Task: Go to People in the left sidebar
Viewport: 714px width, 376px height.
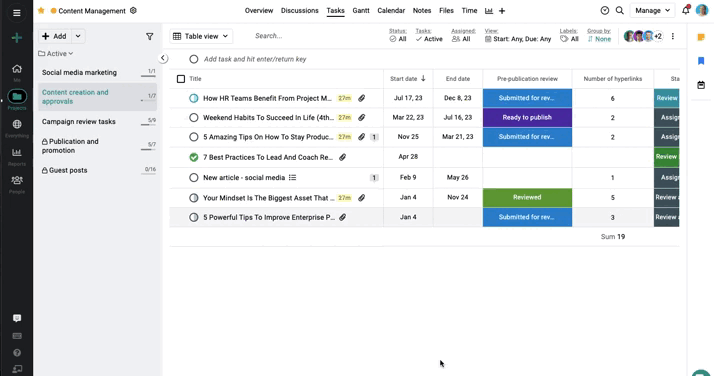Action: [x=17, y=181]
